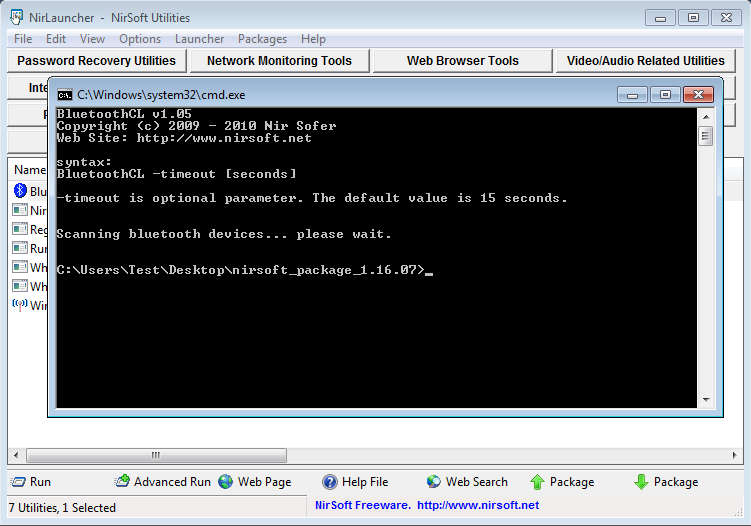751x526 pixels.
Task: Open the File menu
Action: click(23, 39)
